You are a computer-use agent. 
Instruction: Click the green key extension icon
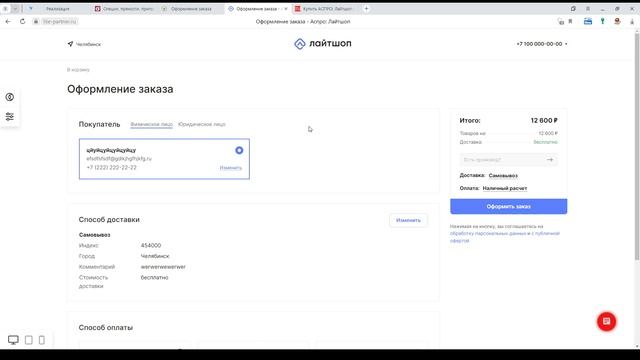[602, 22]
